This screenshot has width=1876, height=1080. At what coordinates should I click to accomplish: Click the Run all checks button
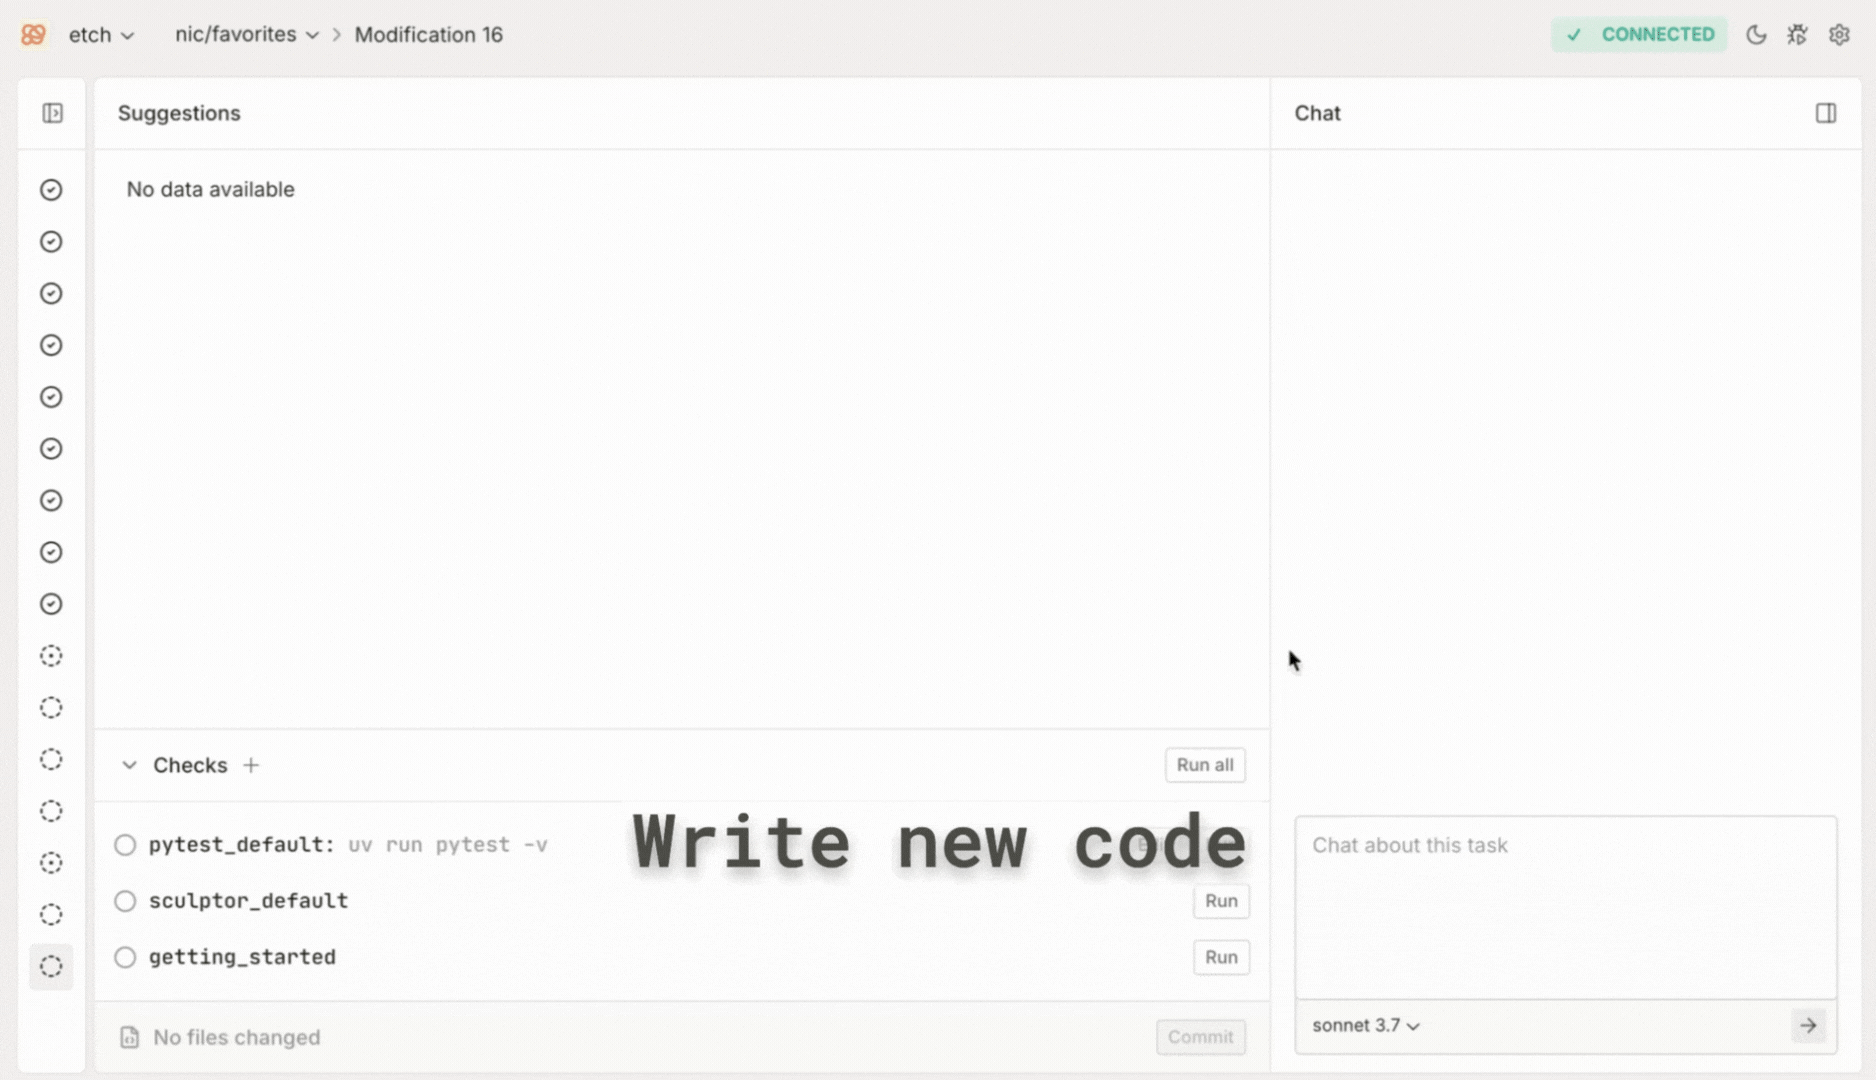[x=1204, y=765]
